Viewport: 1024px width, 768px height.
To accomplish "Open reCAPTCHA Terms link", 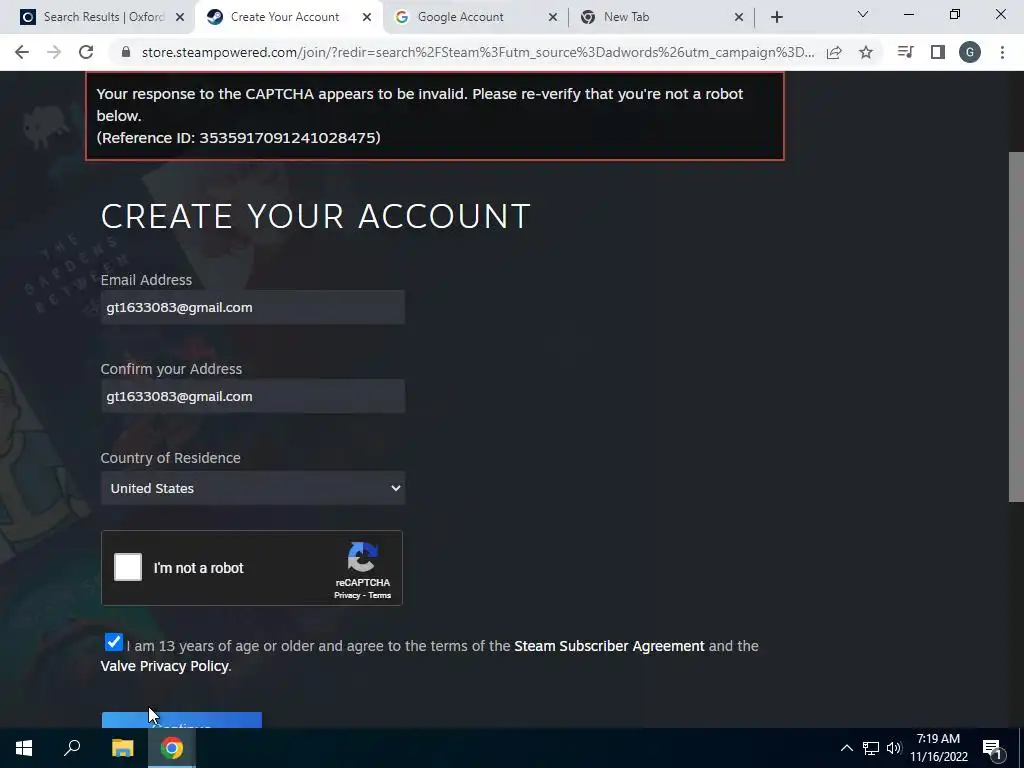I will pos(379,596).
